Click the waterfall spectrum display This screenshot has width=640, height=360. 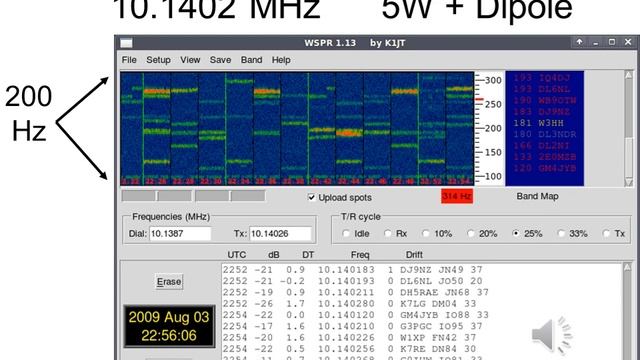(297, 129)
